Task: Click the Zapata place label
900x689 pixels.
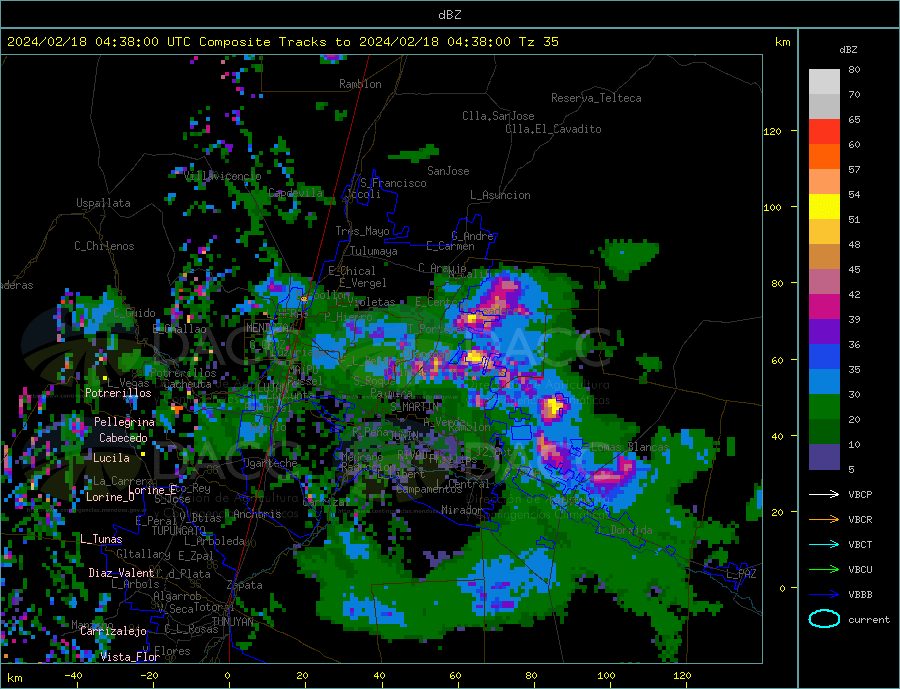Action: [x=245, y=585]
